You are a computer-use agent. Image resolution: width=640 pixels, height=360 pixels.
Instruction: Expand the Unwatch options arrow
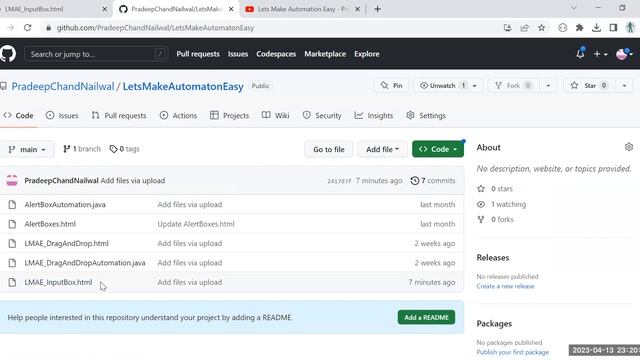[475, 86]
